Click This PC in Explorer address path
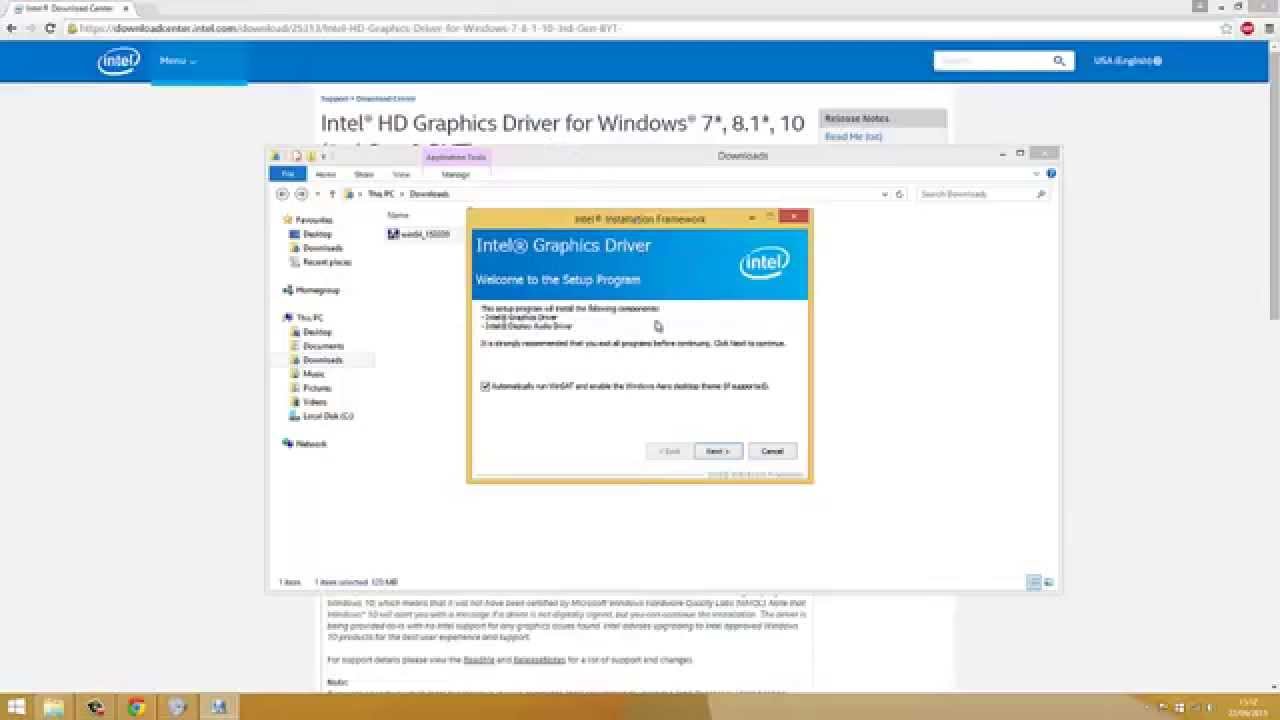This screenshot has height=720, width=1280. pos(380,194)
